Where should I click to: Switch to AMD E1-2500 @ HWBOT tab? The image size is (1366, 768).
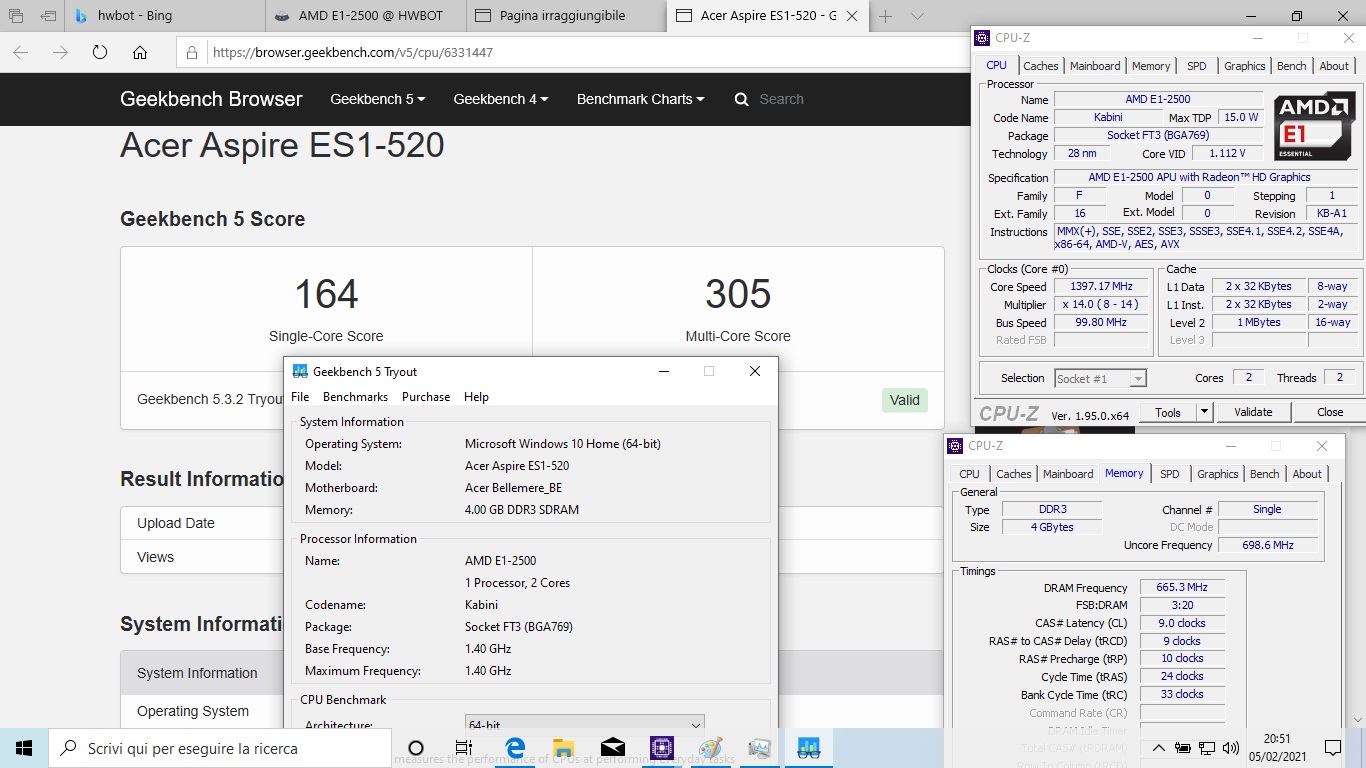point(367,16)
